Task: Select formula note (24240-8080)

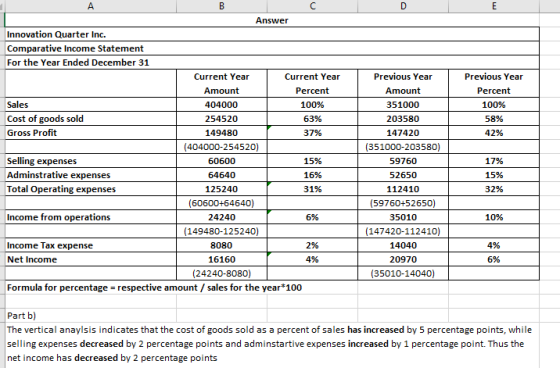Action: [222, 273]
